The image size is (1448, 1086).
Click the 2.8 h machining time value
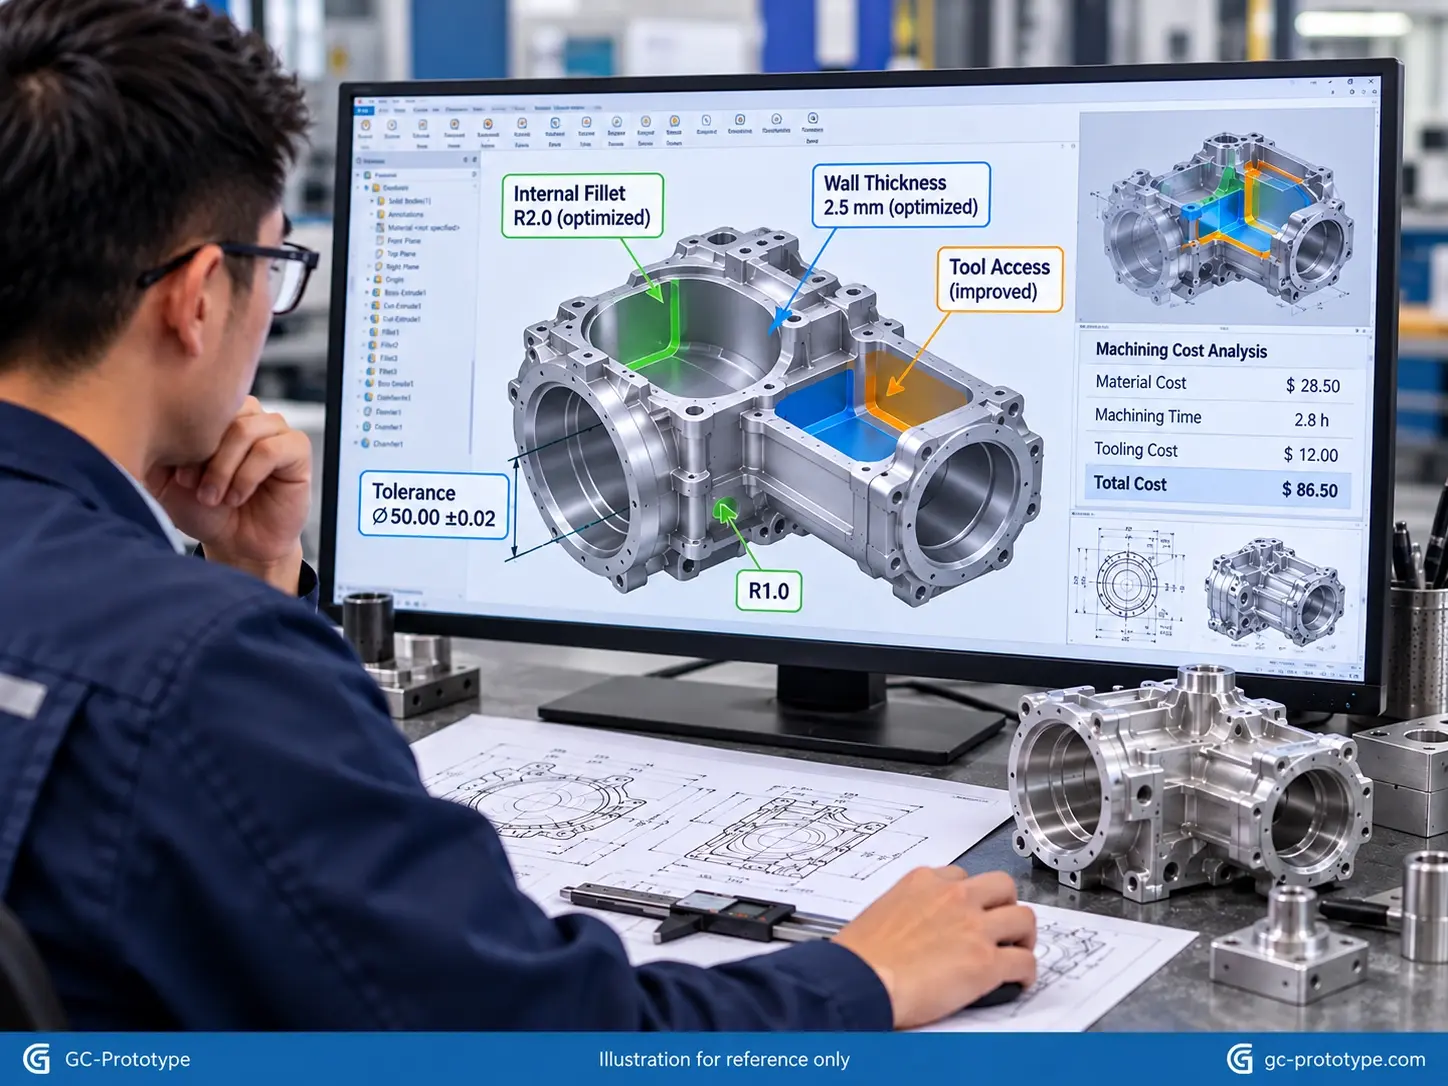1311,420
